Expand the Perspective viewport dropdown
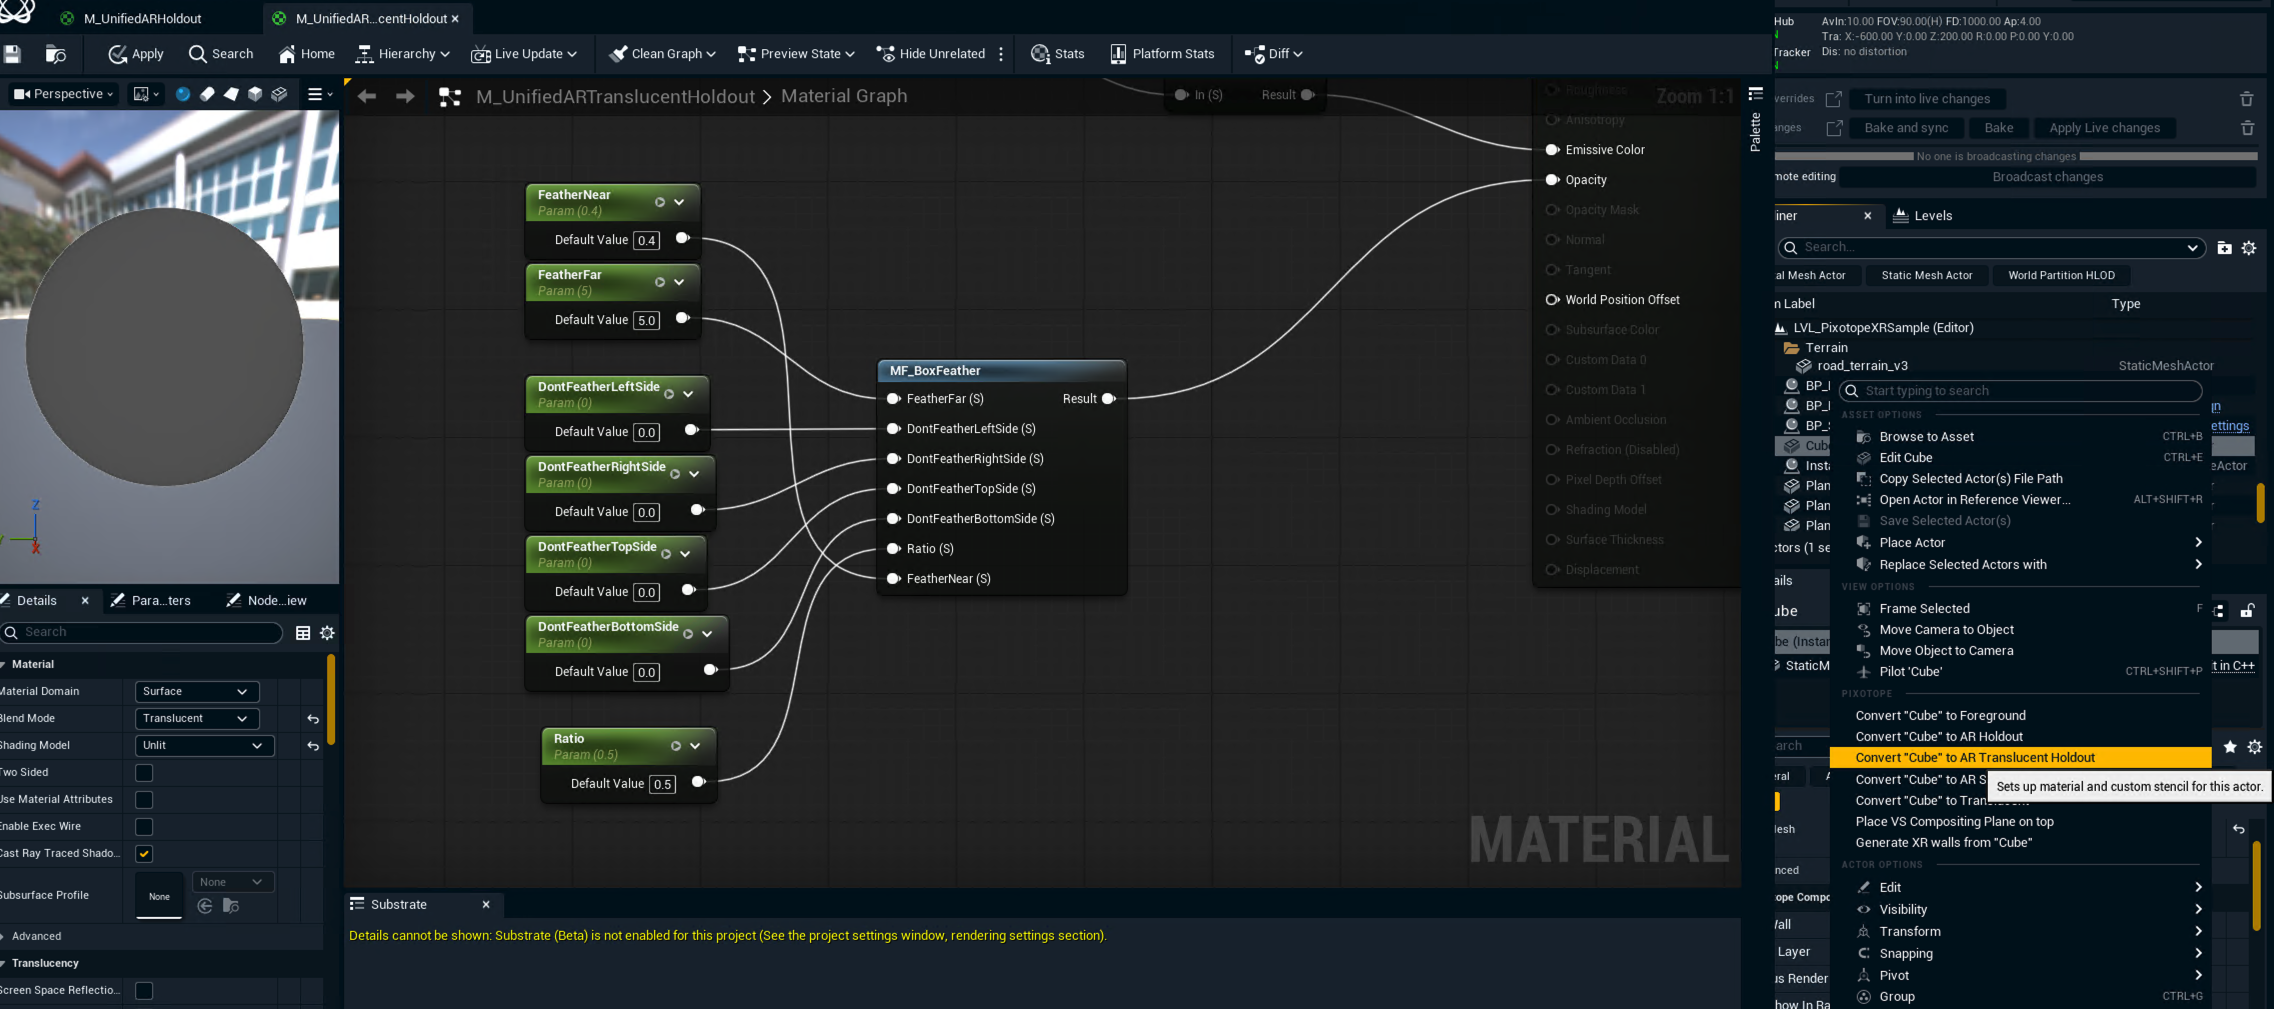The width and height of the screenshot is (2274, 1009). [x=64, y=94]
